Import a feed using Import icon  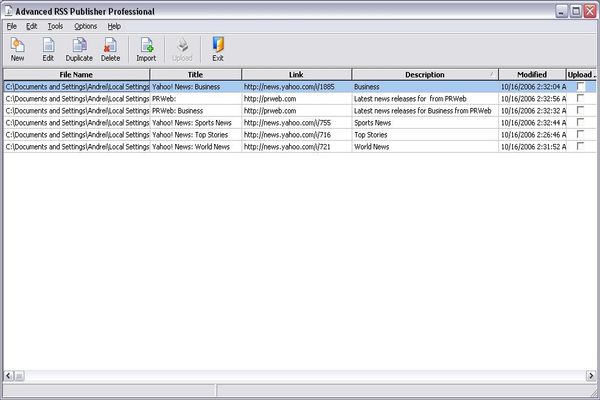click(146, 49)
